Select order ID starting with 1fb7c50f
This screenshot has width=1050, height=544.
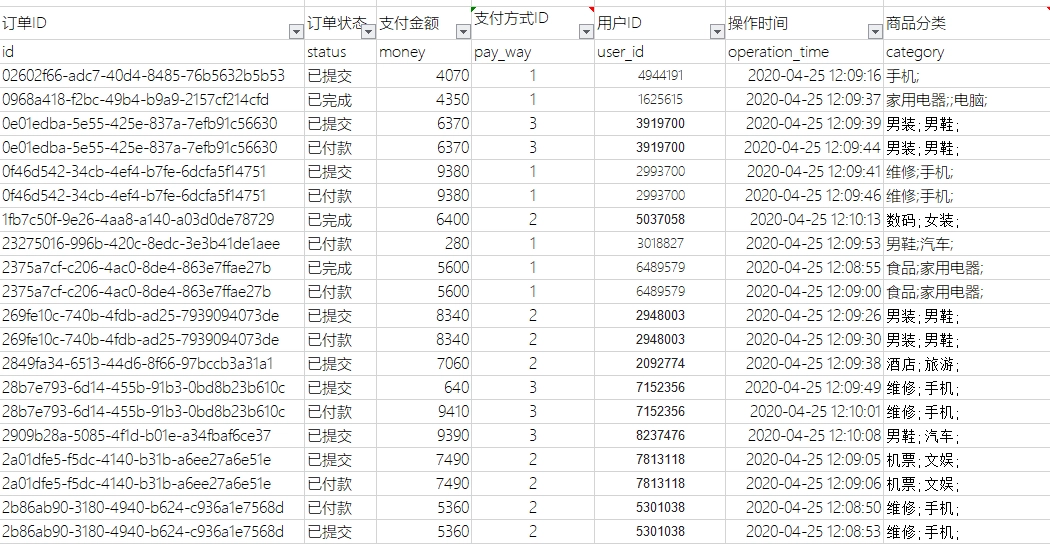[x=153, y=220]
